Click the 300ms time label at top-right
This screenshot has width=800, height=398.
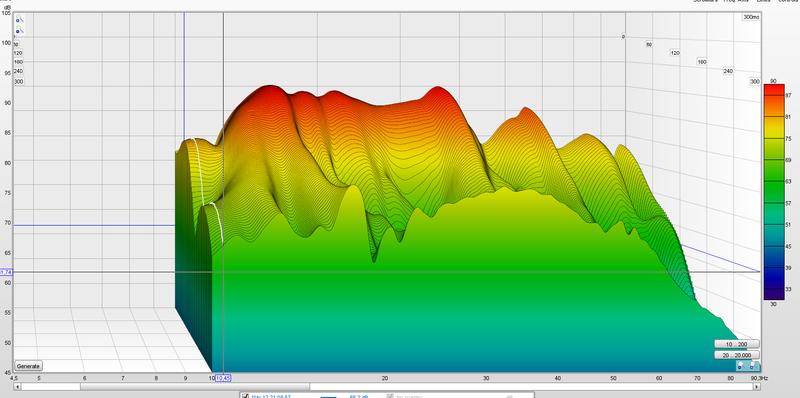751,17
